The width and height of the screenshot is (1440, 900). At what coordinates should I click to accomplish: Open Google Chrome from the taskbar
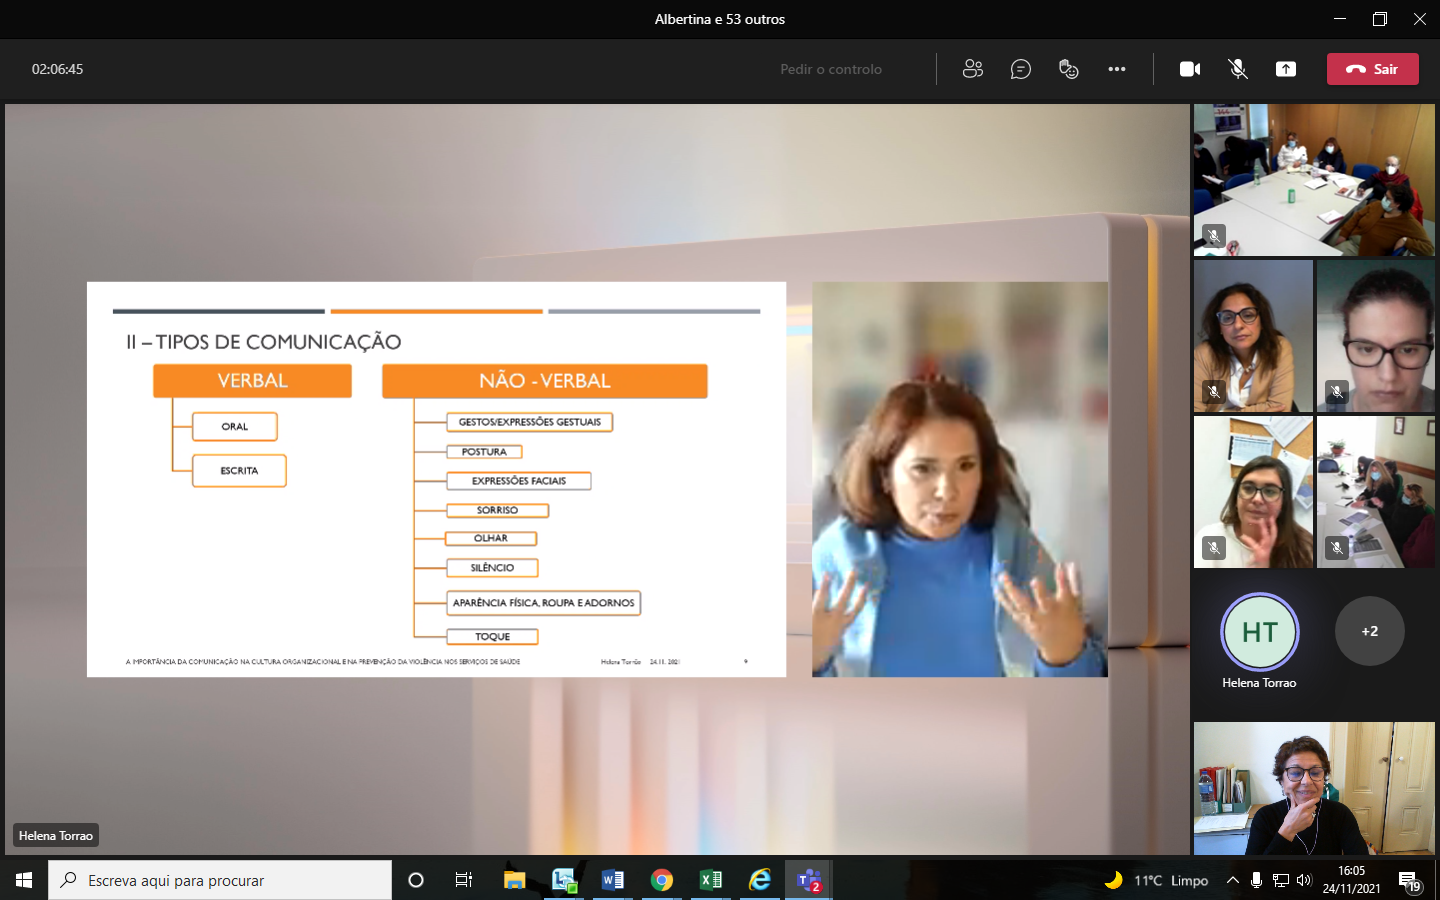pos(662,880)
